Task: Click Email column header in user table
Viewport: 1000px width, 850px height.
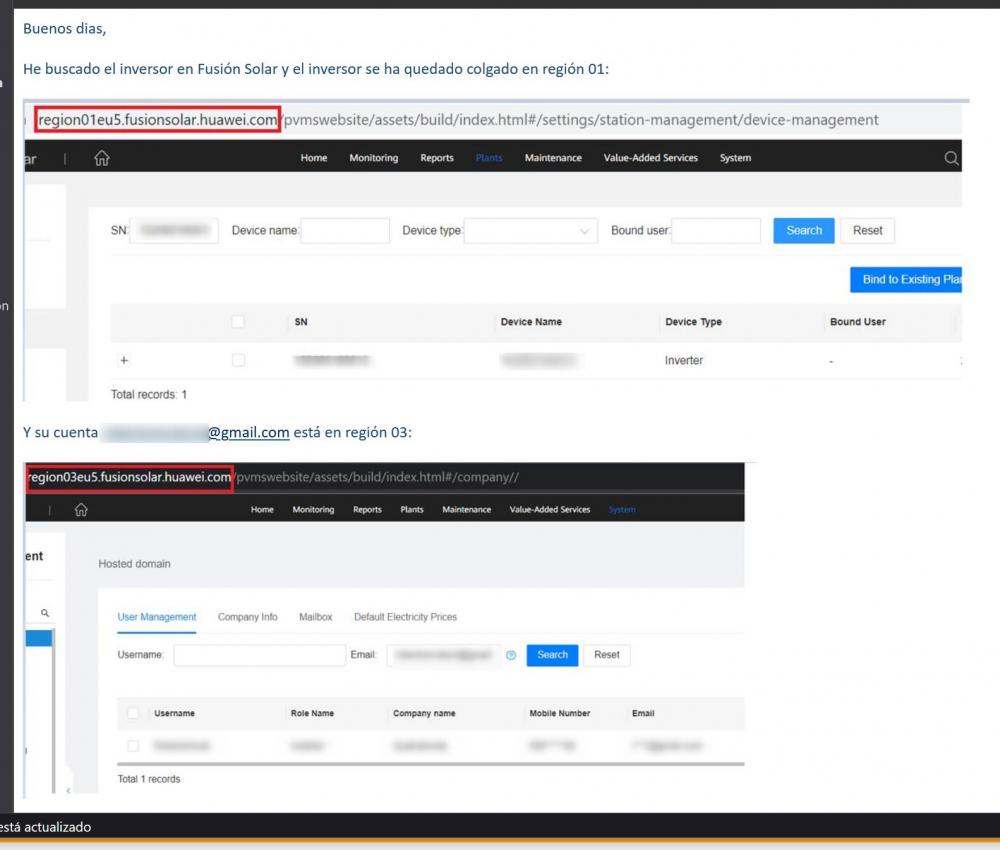Action: [643, 714]
